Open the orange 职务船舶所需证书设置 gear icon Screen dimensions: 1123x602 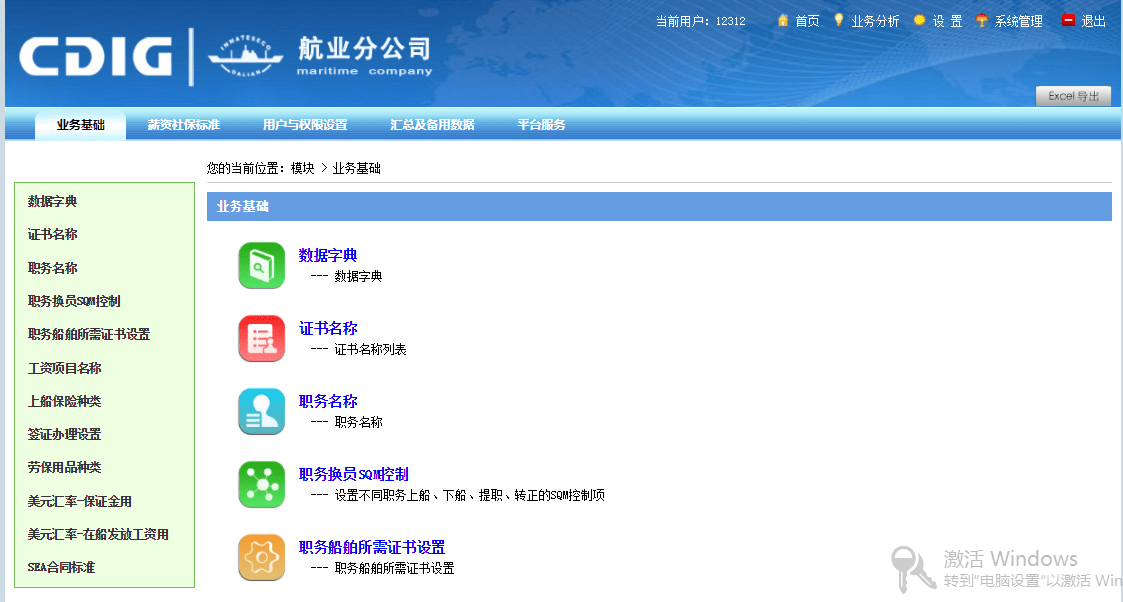click(261, 558)
